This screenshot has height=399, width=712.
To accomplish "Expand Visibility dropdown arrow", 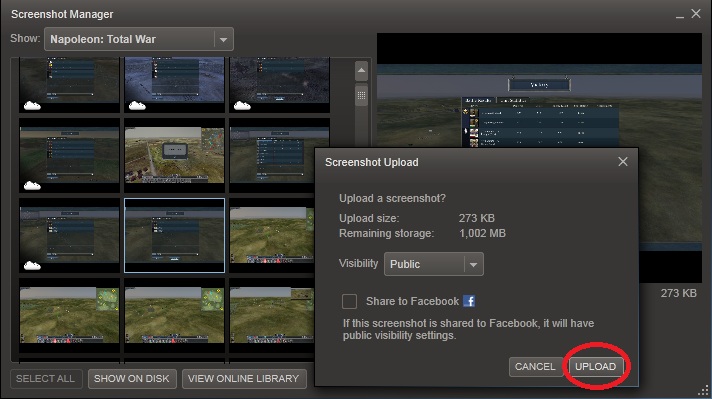I will [474, 264].
